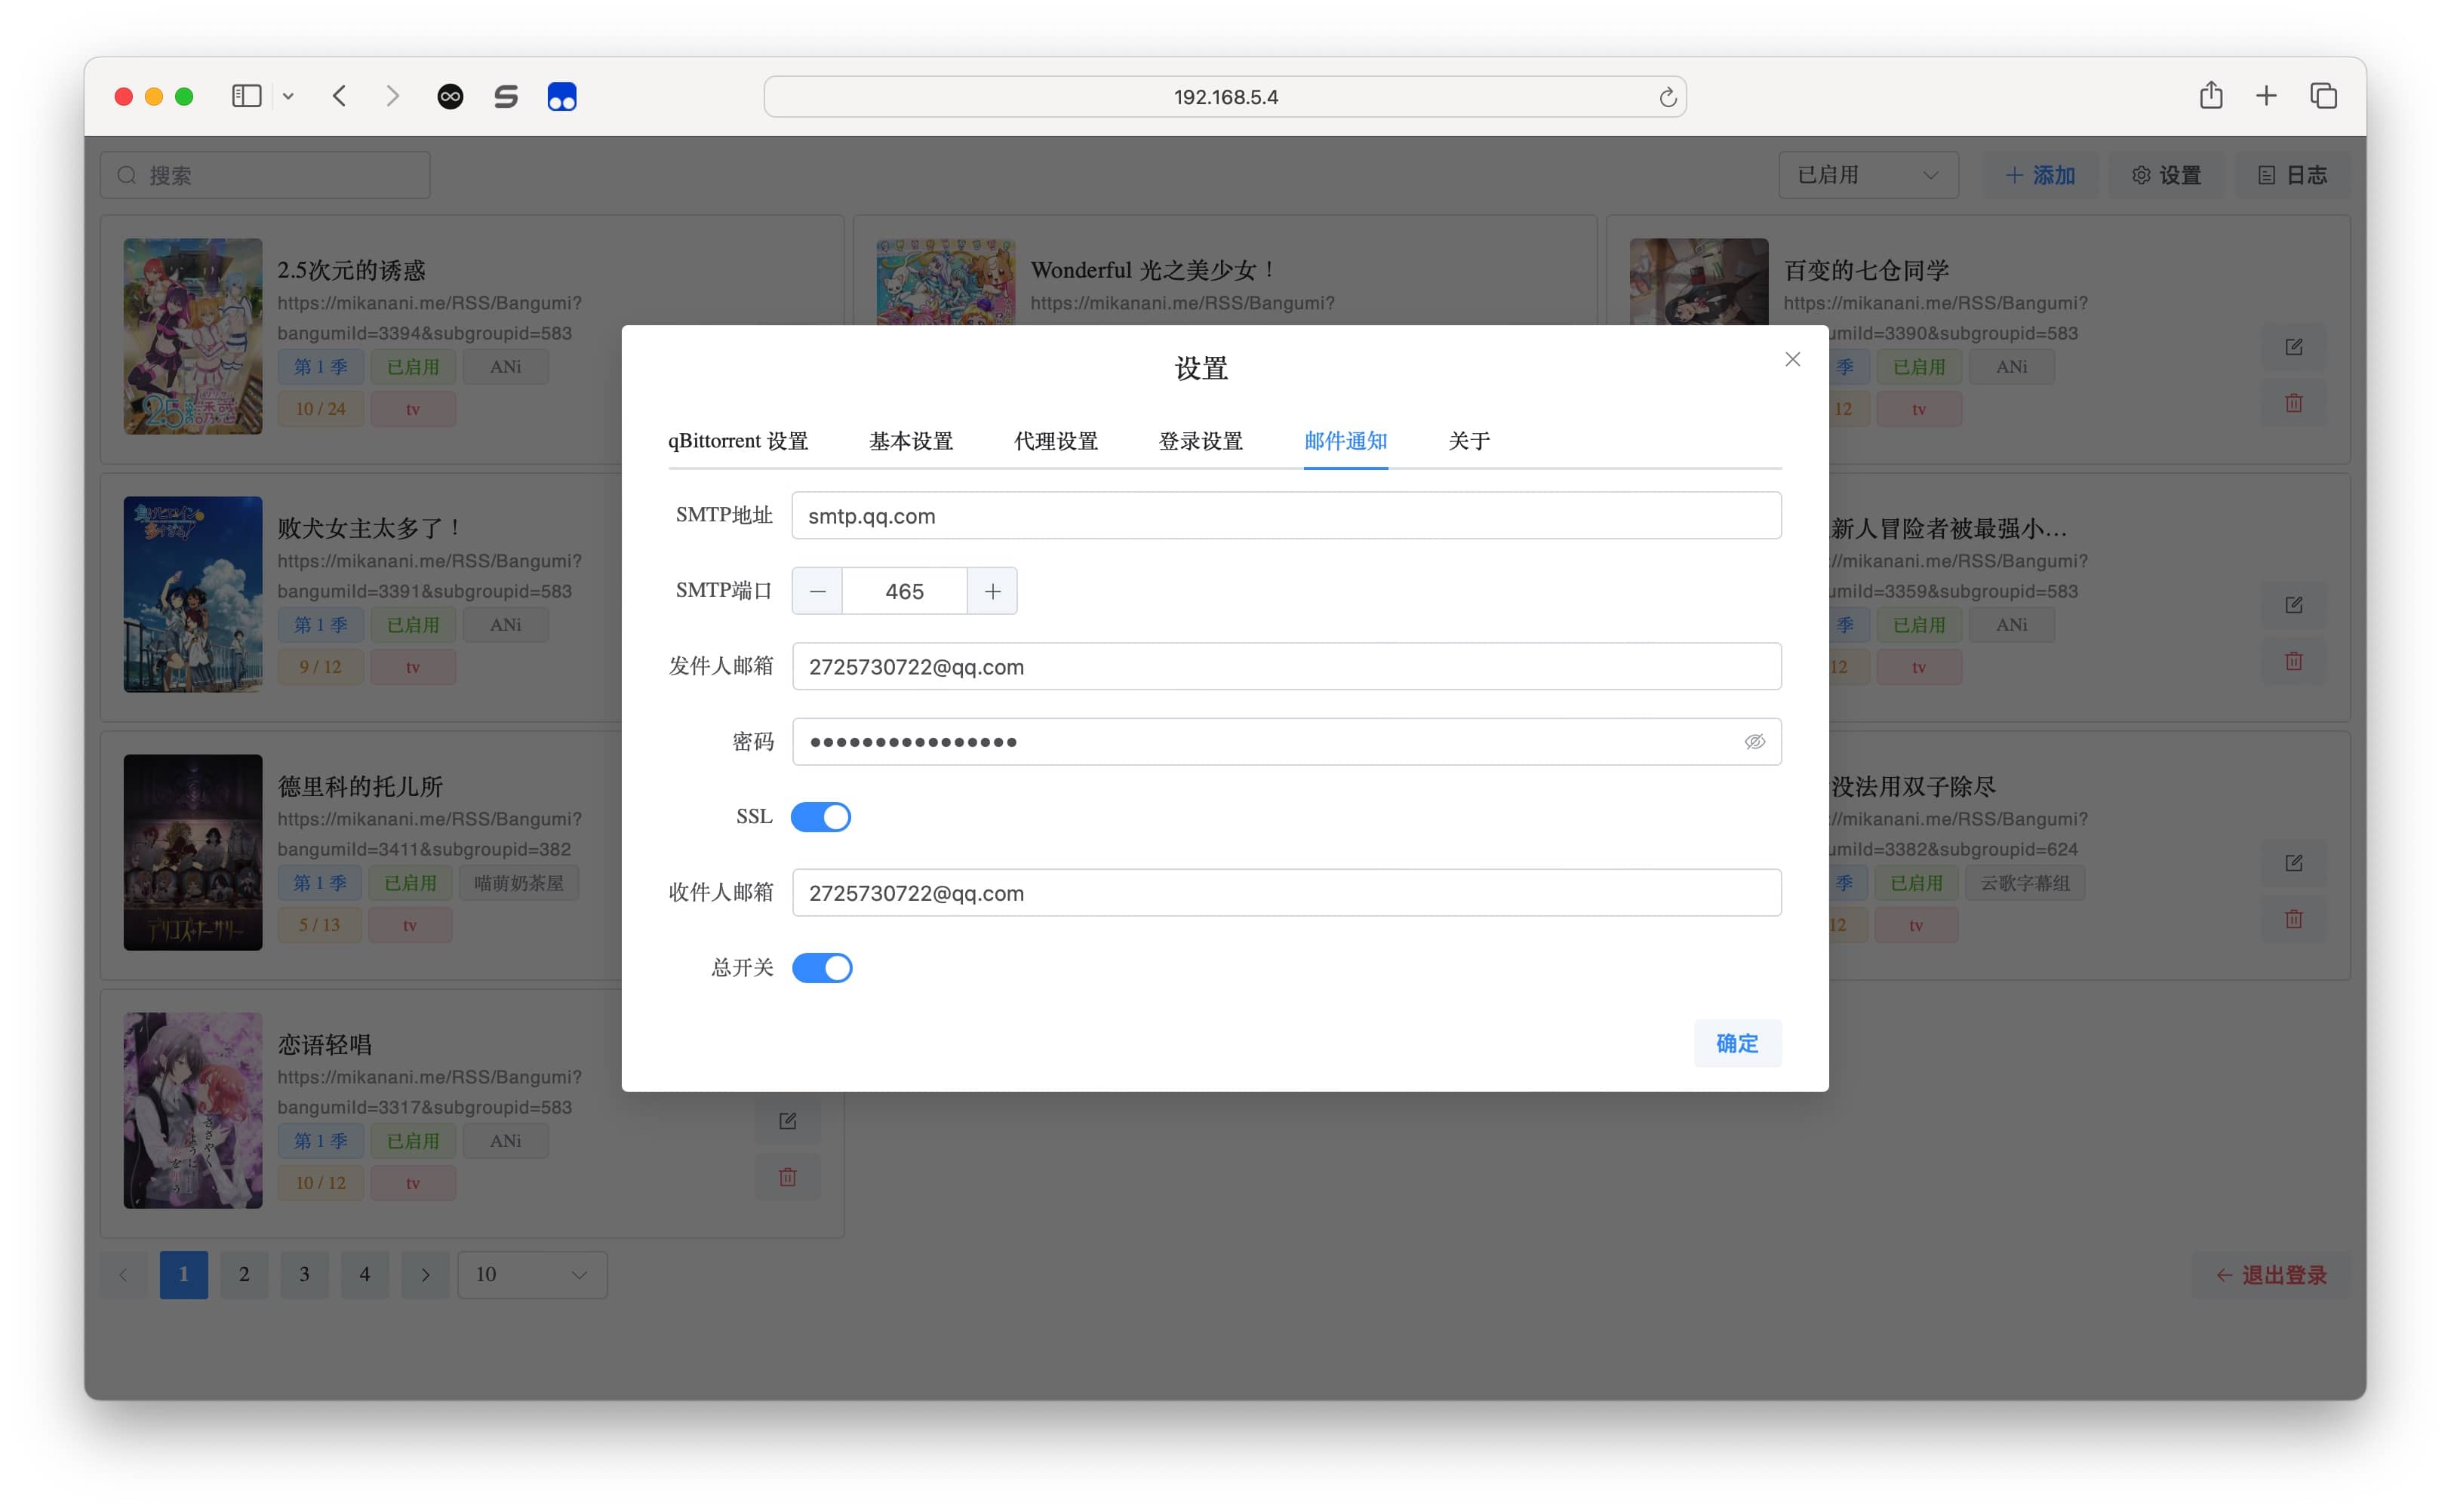Edit the 百变的七仓同学 entry

[x=2293, y=347]
